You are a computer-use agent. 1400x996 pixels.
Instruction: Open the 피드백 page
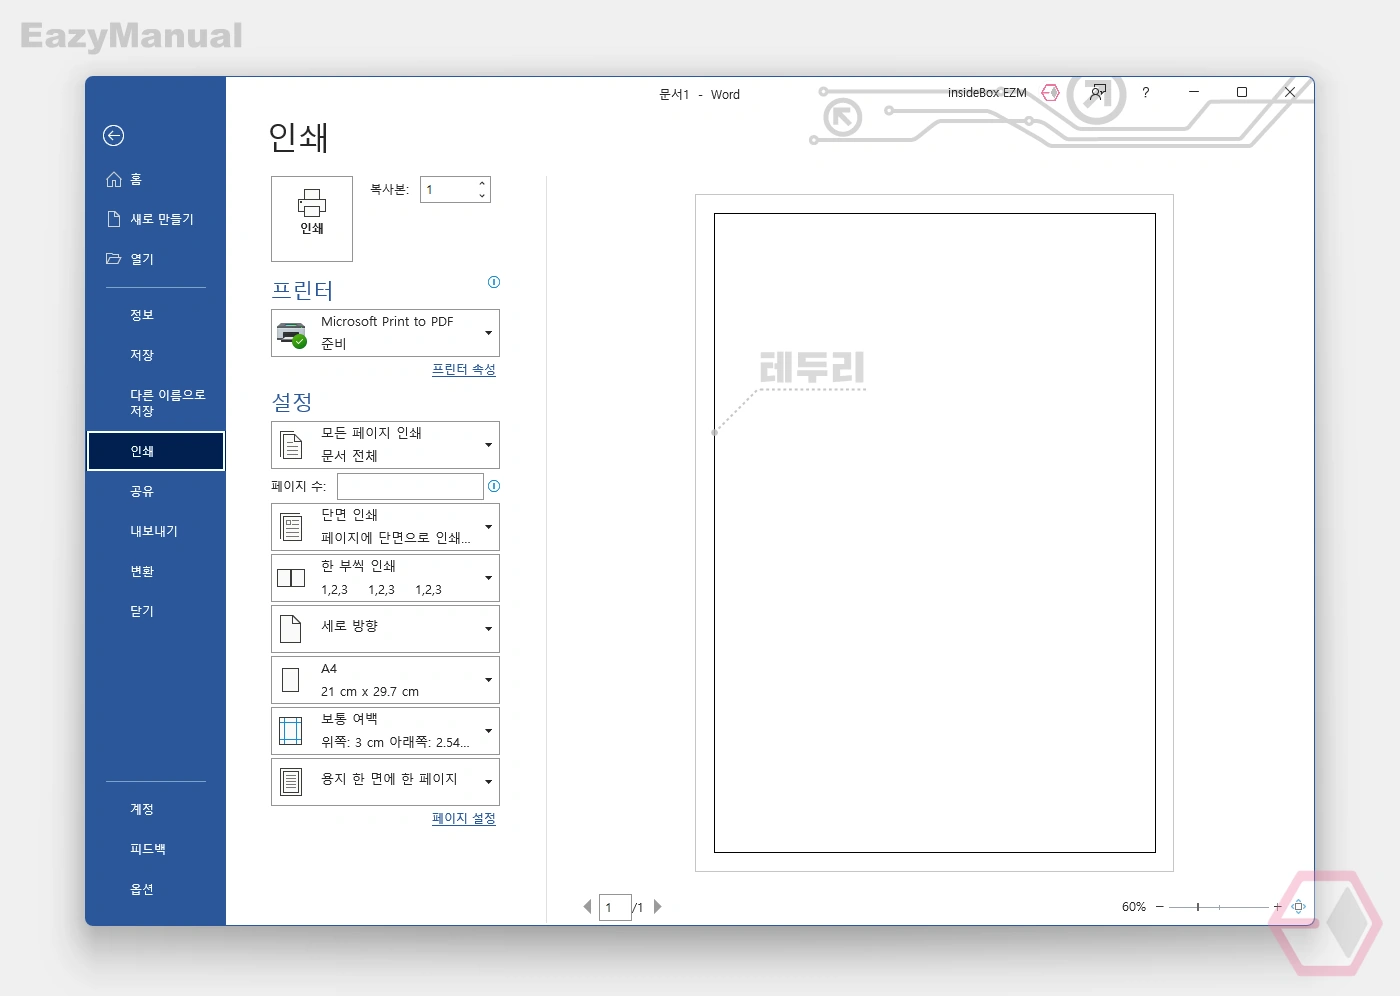point(155,849)
